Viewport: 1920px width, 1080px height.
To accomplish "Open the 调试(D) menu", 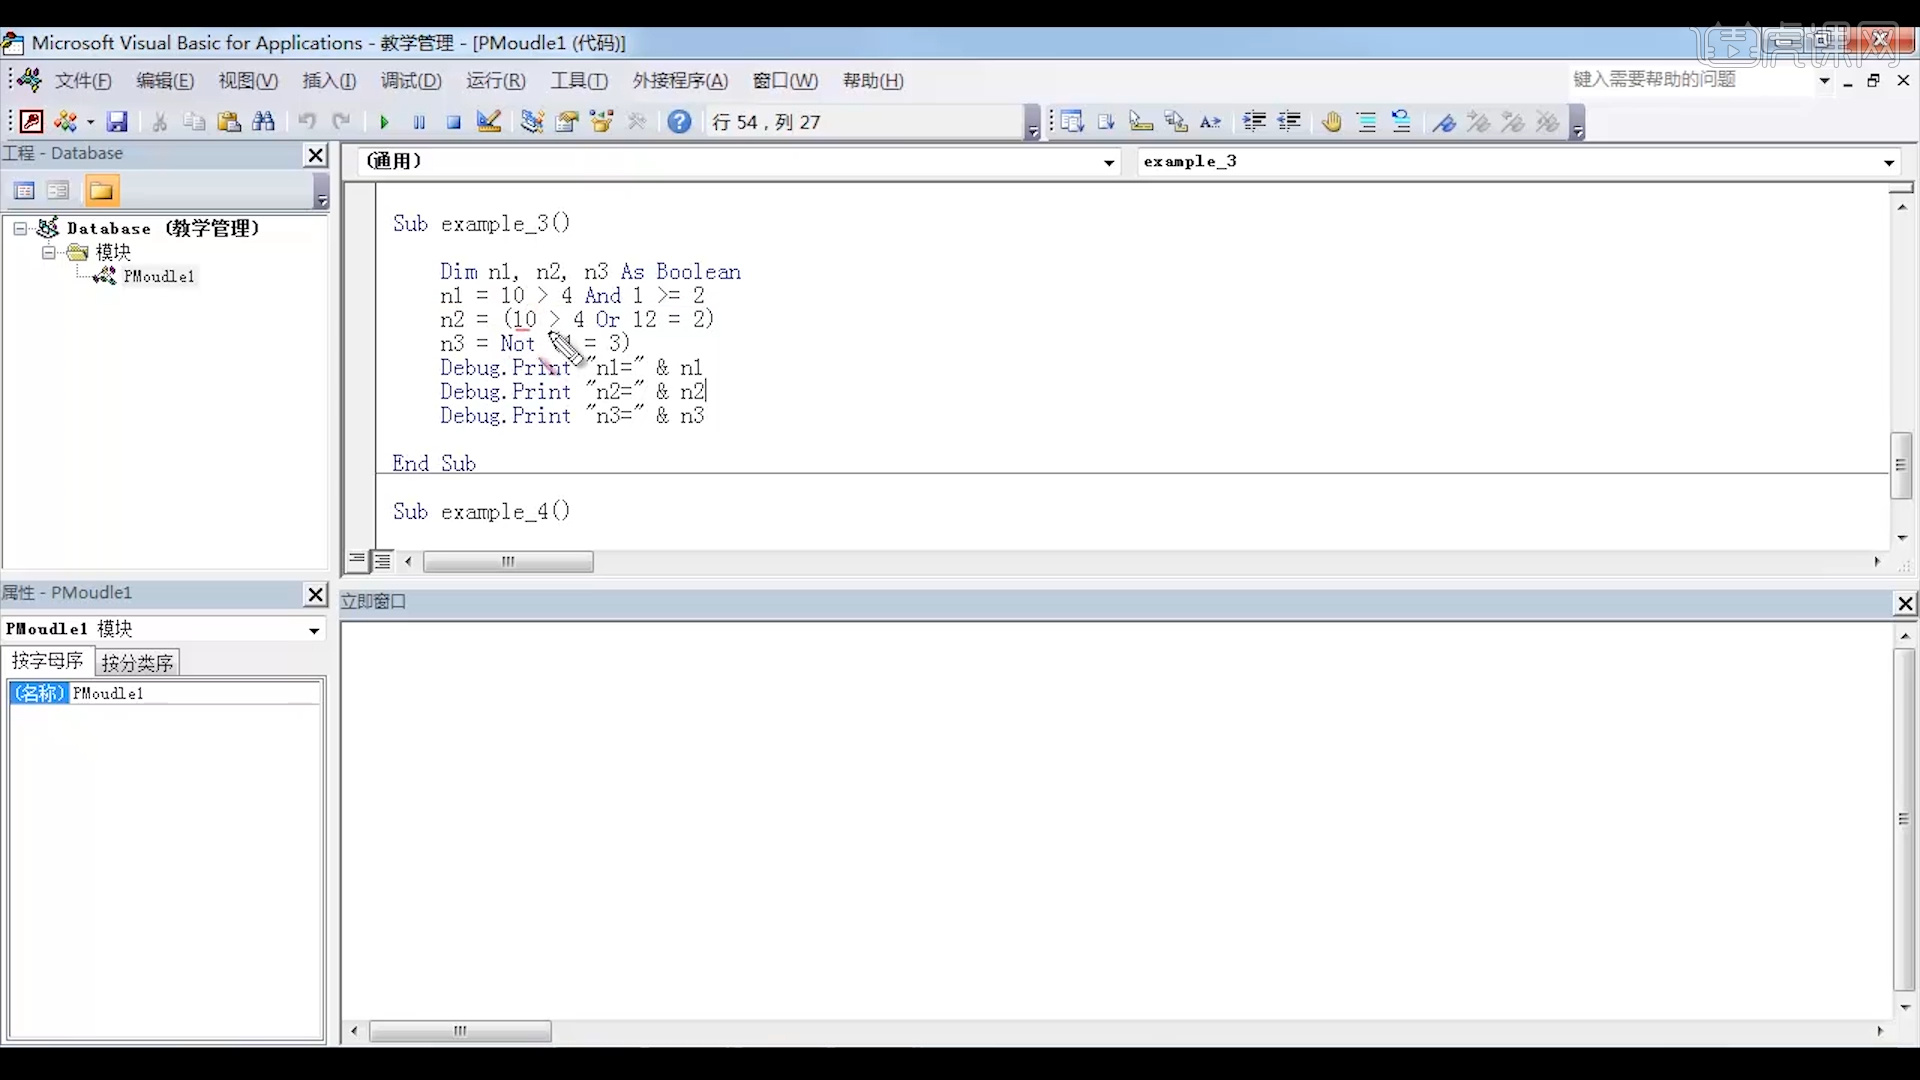I will [x=410, y=81].
